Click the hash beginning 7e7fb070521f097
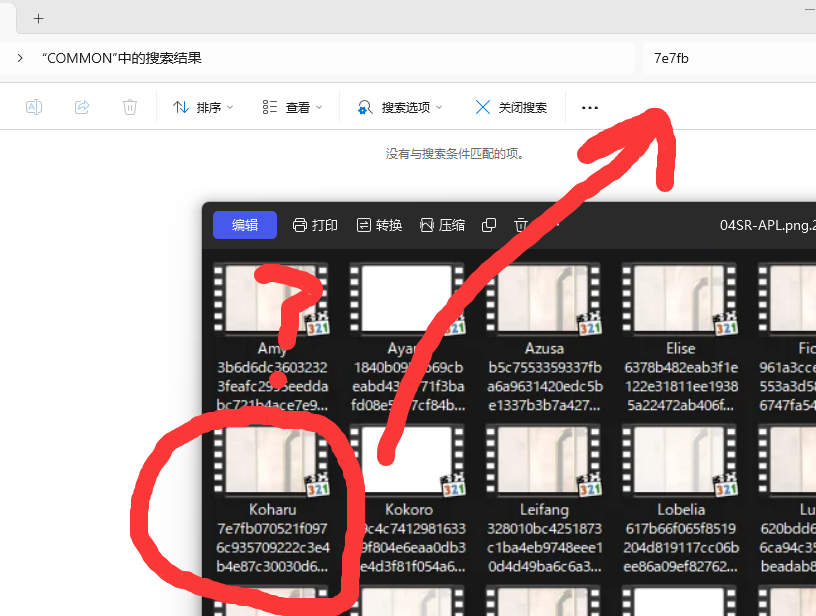This screenshot has width=816, height=616. [272, 547]
